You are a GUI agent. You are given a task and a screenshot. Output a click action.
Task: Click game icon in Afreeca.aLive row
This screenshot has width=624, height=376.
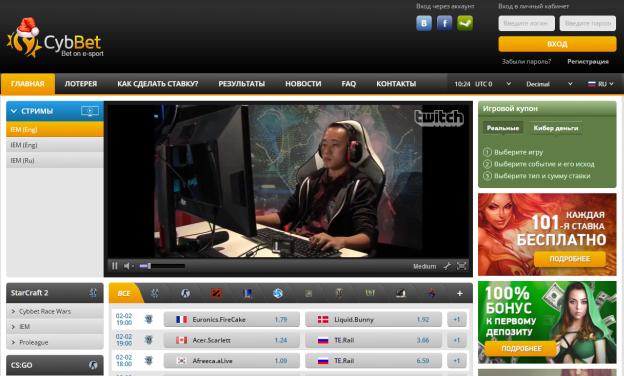[x=149, y=360]
